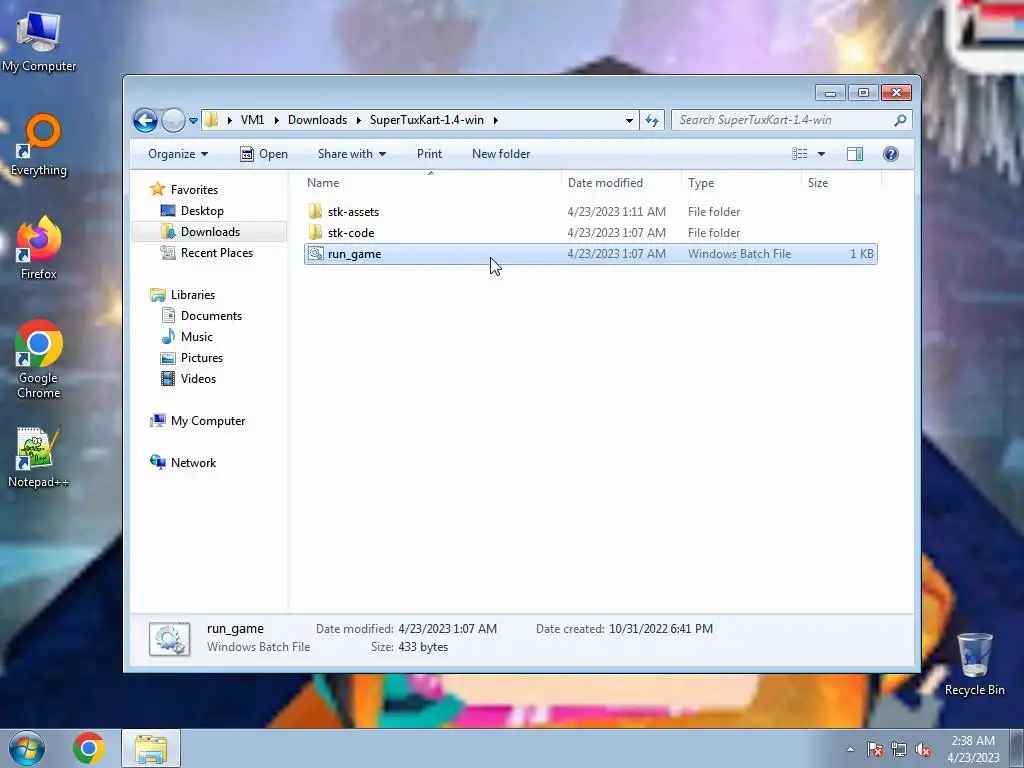Change the view using the view icon
The height and width of the screenshot is (768, 1024).
point(799,154)
